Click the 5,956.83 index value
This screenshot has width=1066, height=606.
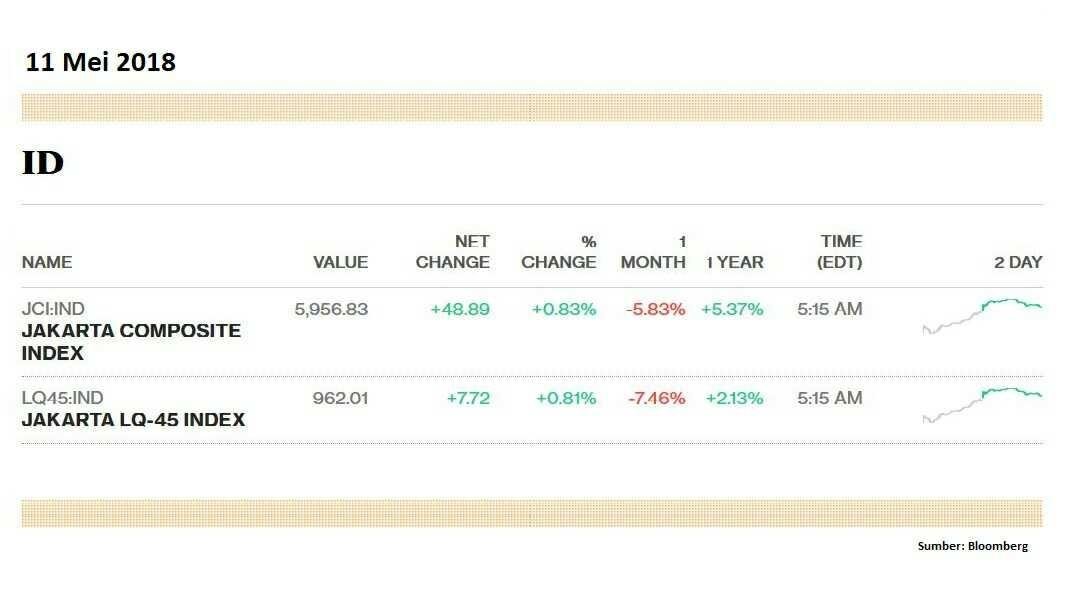coord(331,309)
